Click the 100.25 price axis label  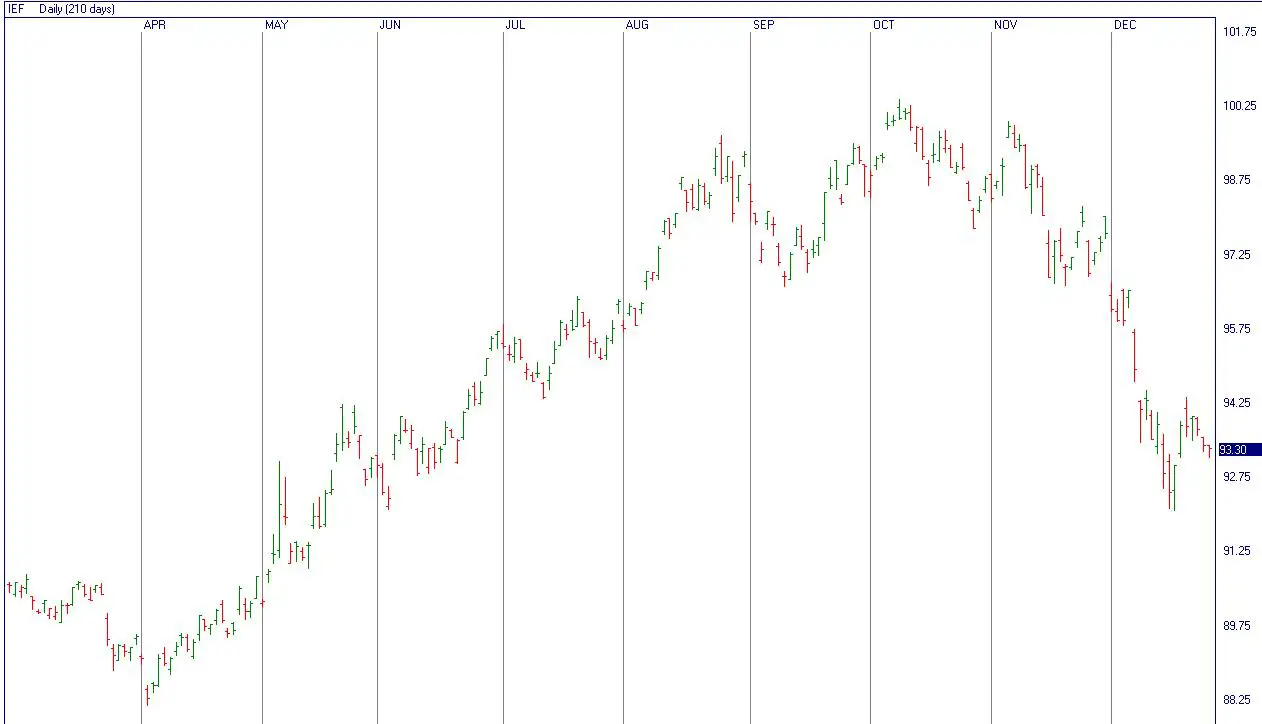point(1240,106)
